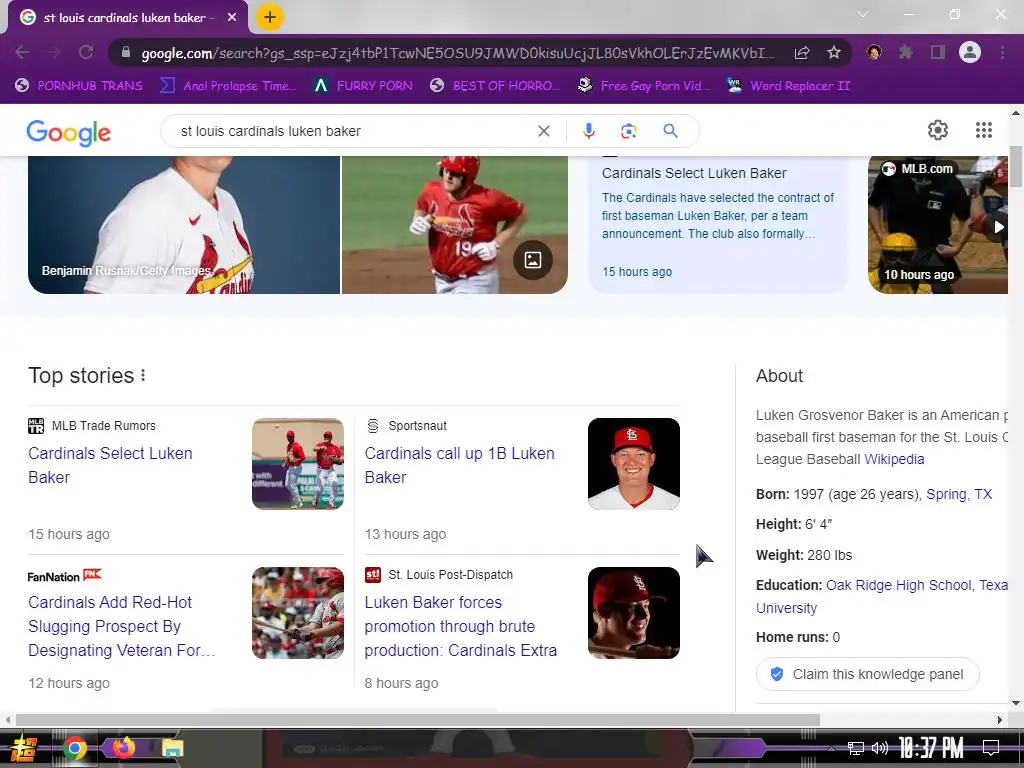Screen dimensions: 1024x768
Task: Reload the current page
Action: point(86,52)
